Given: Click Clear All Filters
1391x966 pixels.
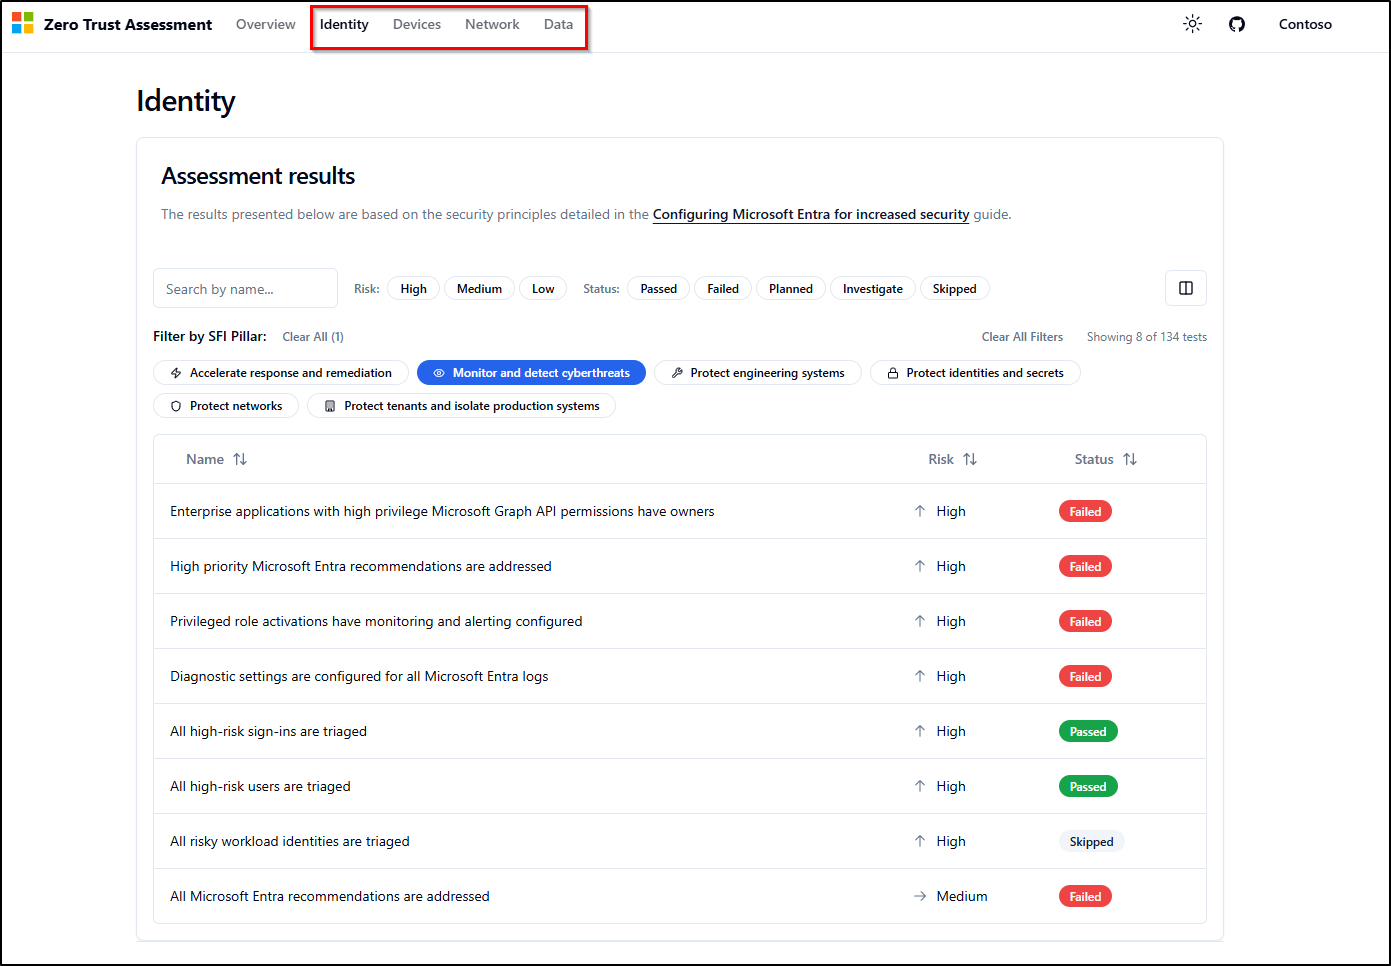Looking at the screenshot, I should pos(1022,337).
